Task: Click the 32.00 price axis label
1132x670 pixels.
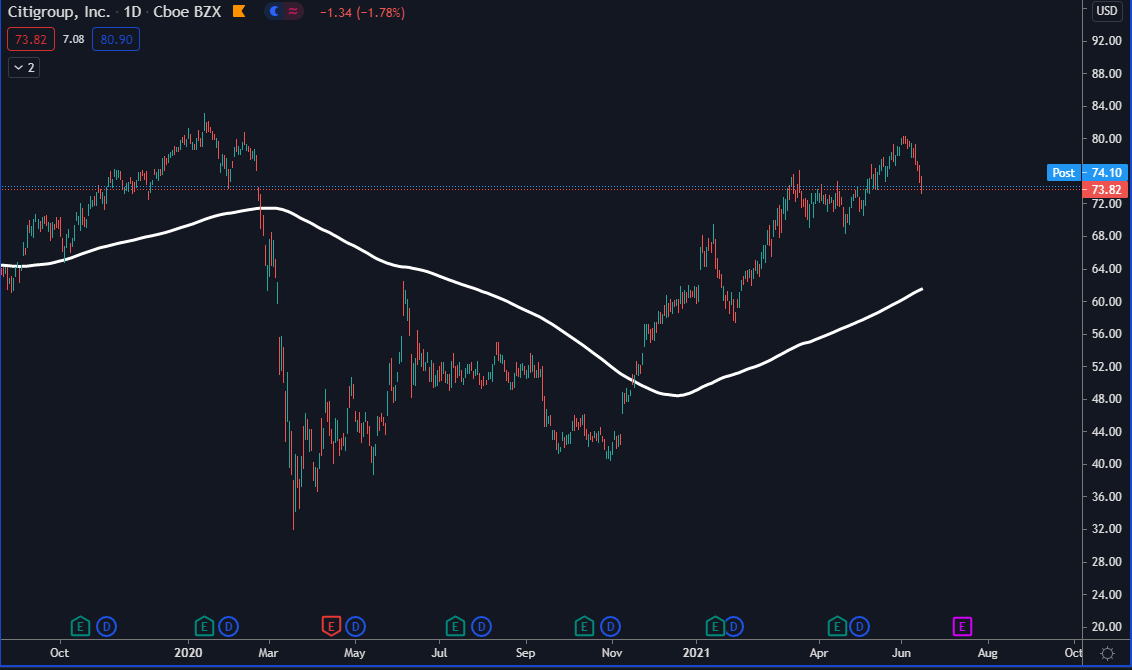Action: click(1107, 529)
